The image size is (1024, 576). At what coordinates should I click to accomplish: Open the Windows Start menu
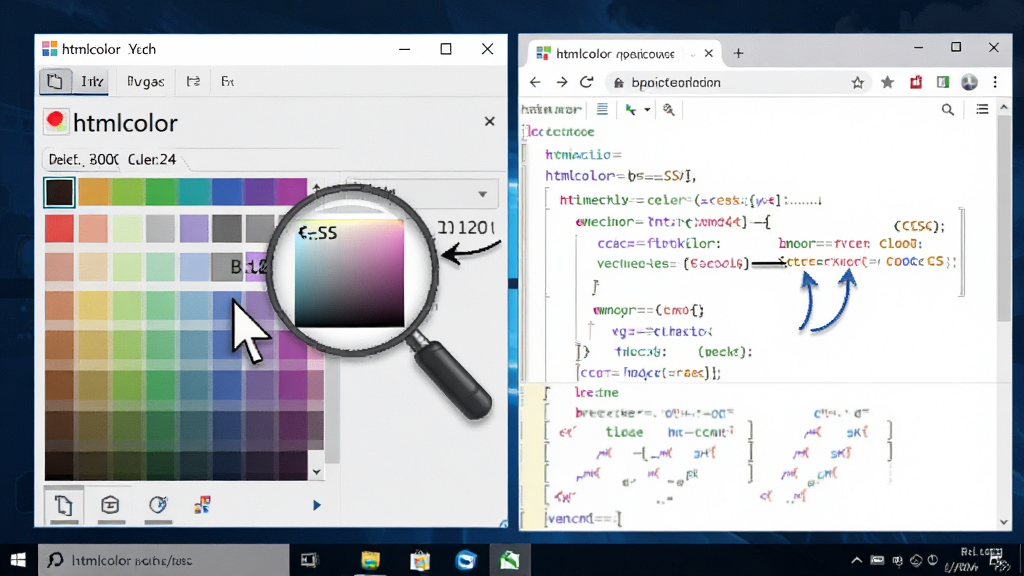tap(18, 560)
